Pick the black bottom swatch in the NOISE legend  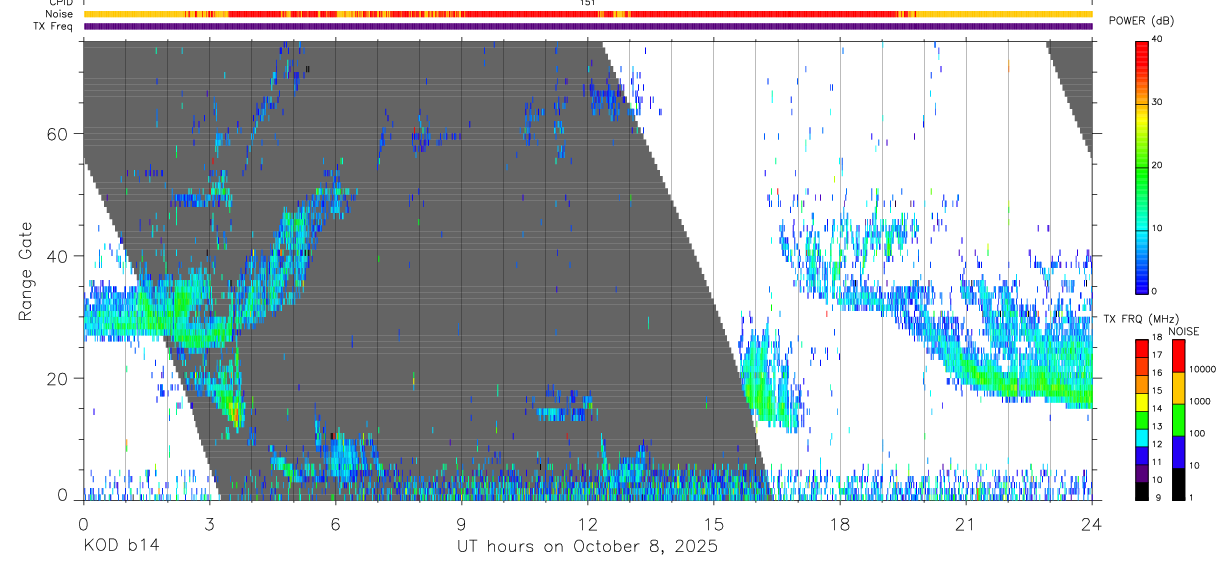point(1178,482)
